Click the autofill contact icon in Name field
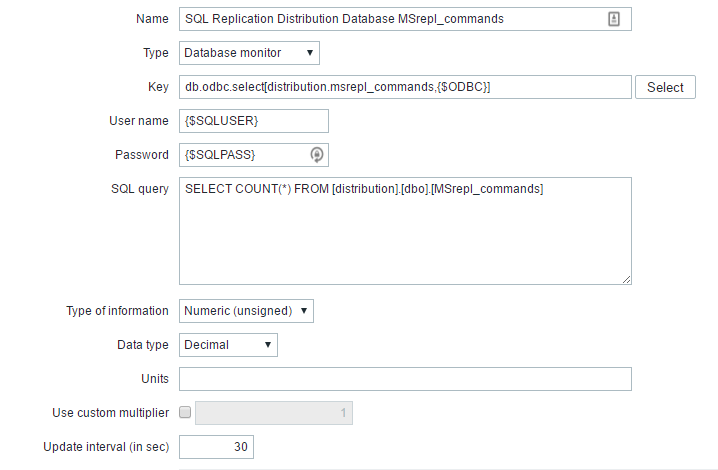This screenshot has width=718, height=470. tap(614, 19)
